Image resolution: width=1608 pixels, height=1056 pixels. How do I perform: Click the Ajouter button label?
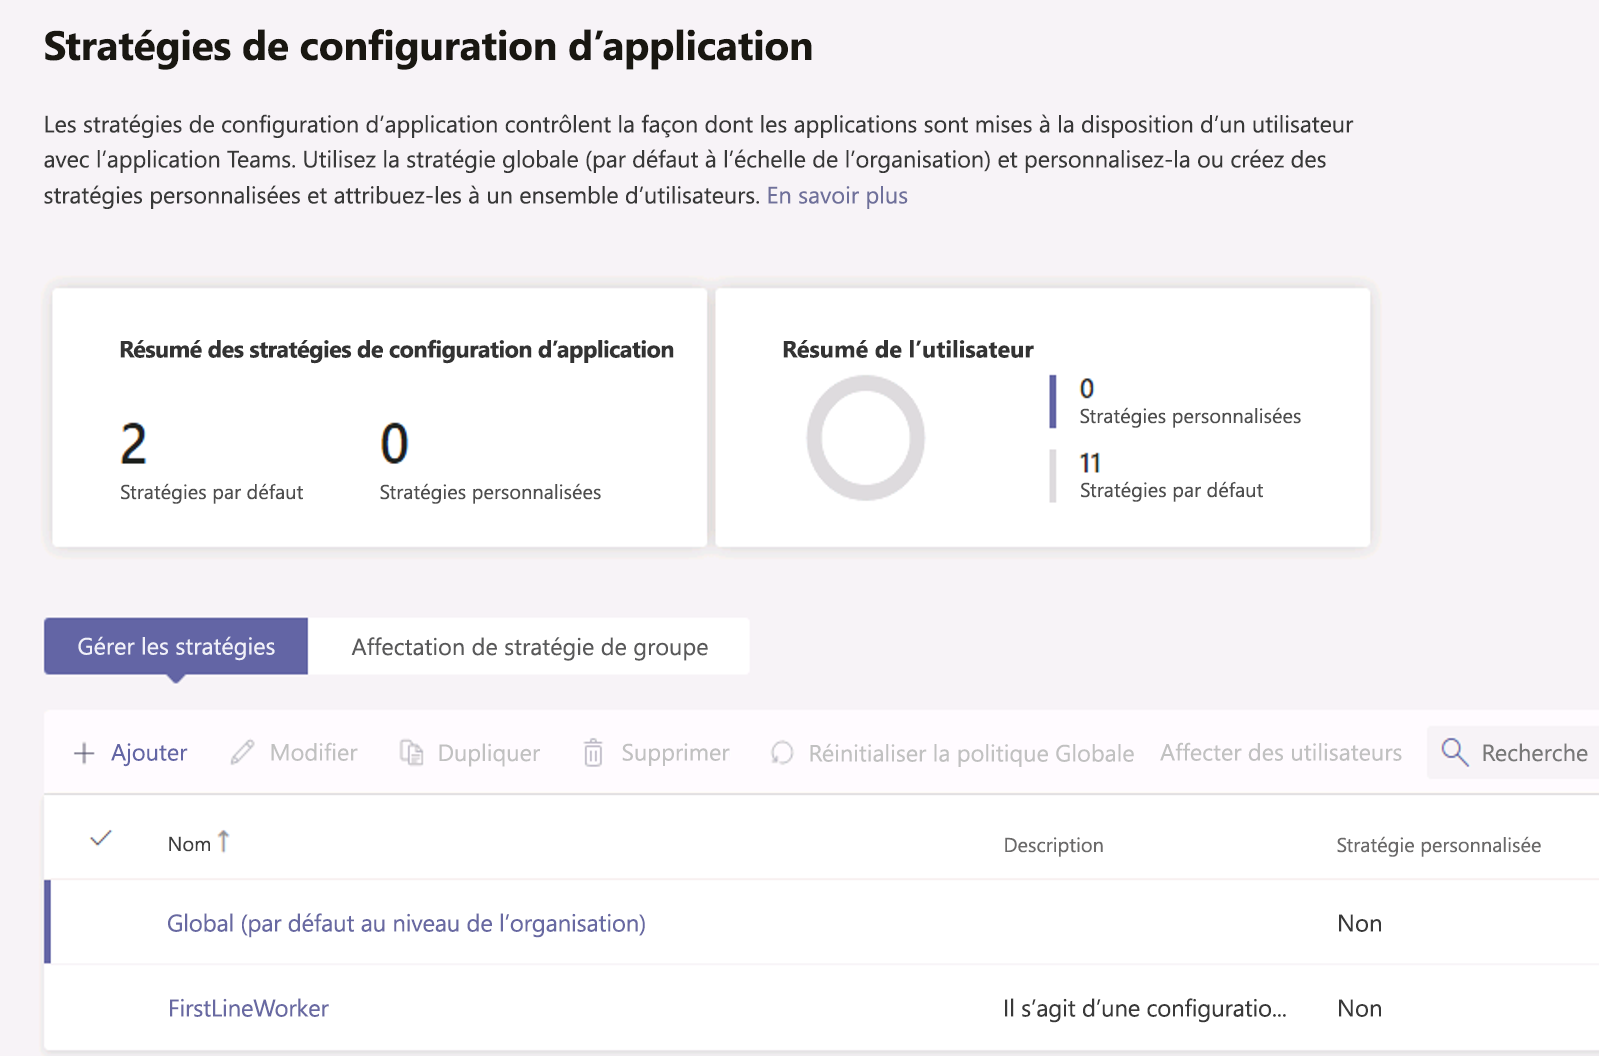click(149, 753)
